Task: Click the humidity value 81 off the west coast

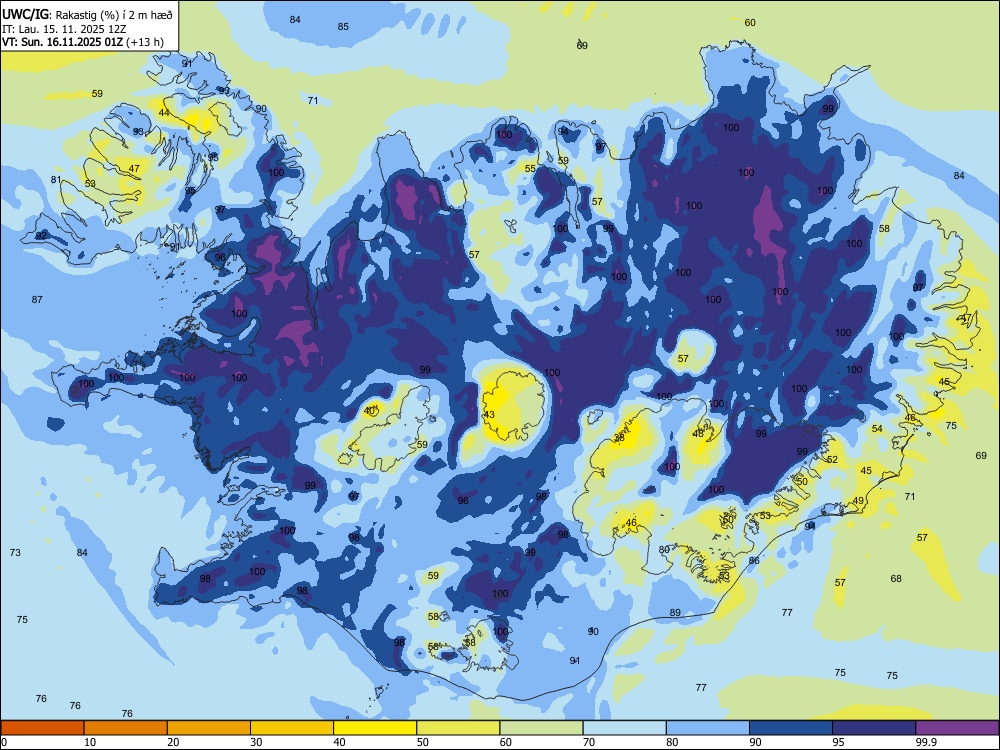Action: click(56, 180)
